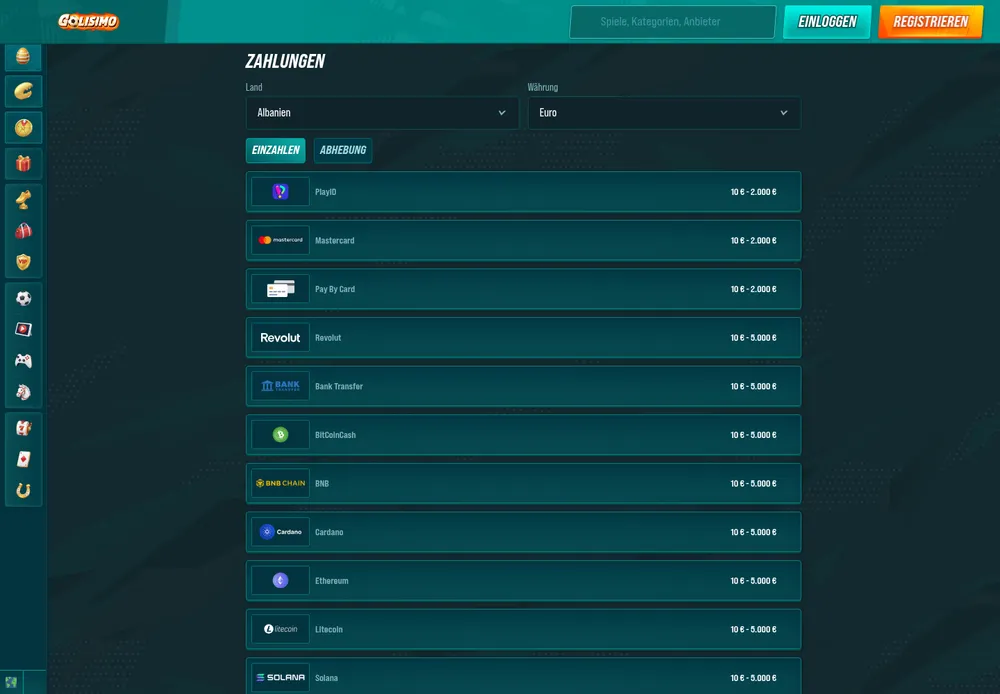Click the "Ethereum" payment name text

tap(332, 580)
